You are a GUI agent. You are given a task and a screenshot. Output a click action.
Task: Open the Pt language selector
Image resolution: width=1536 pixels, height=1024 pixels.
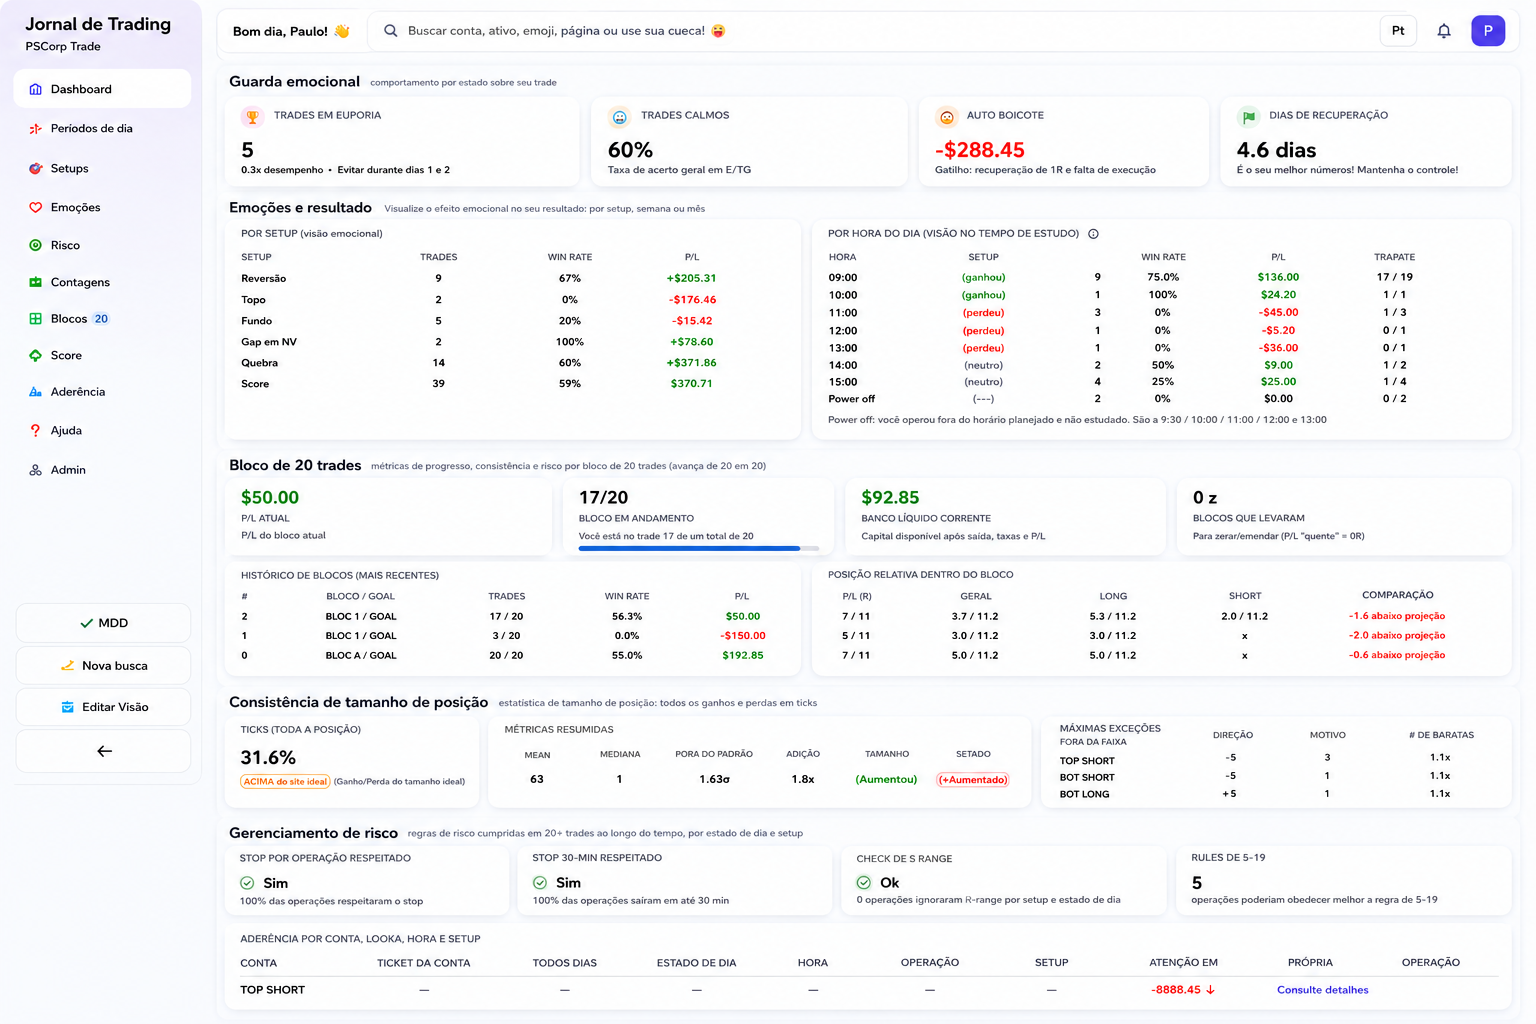[x=1398, y=31]
